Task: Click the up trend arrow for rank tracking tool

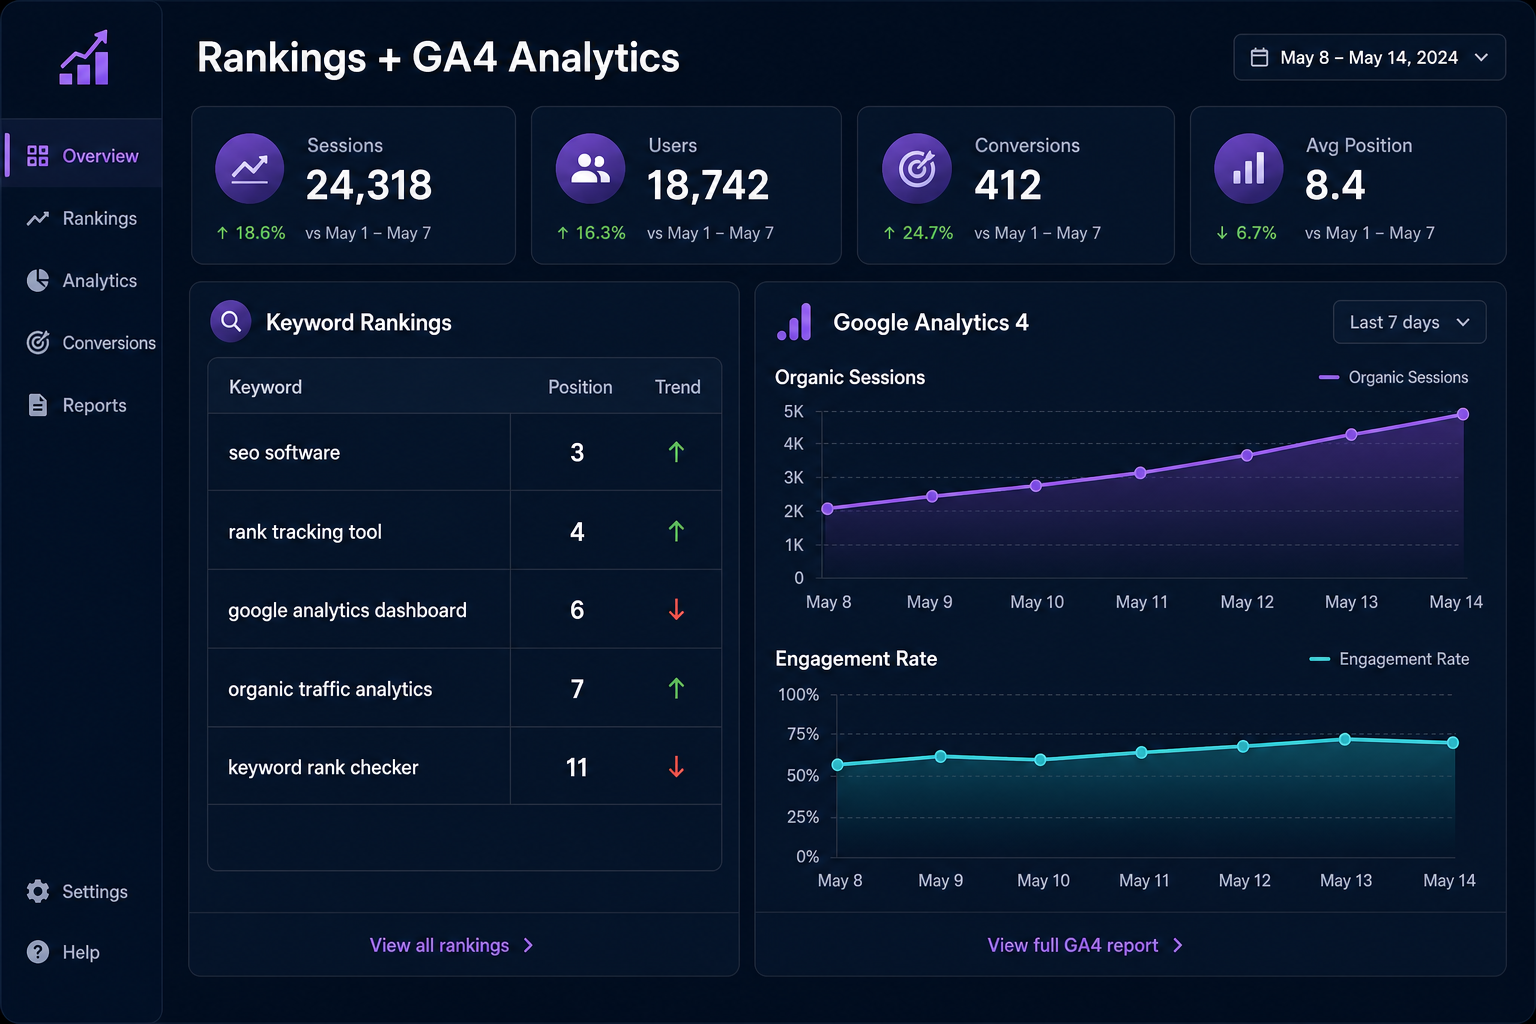Action: point(676,531)
